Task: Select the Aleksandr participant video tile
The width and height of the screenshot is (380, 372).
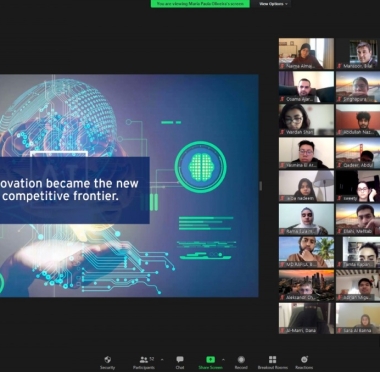Action: pyautogui.click(x=306, y=285)
